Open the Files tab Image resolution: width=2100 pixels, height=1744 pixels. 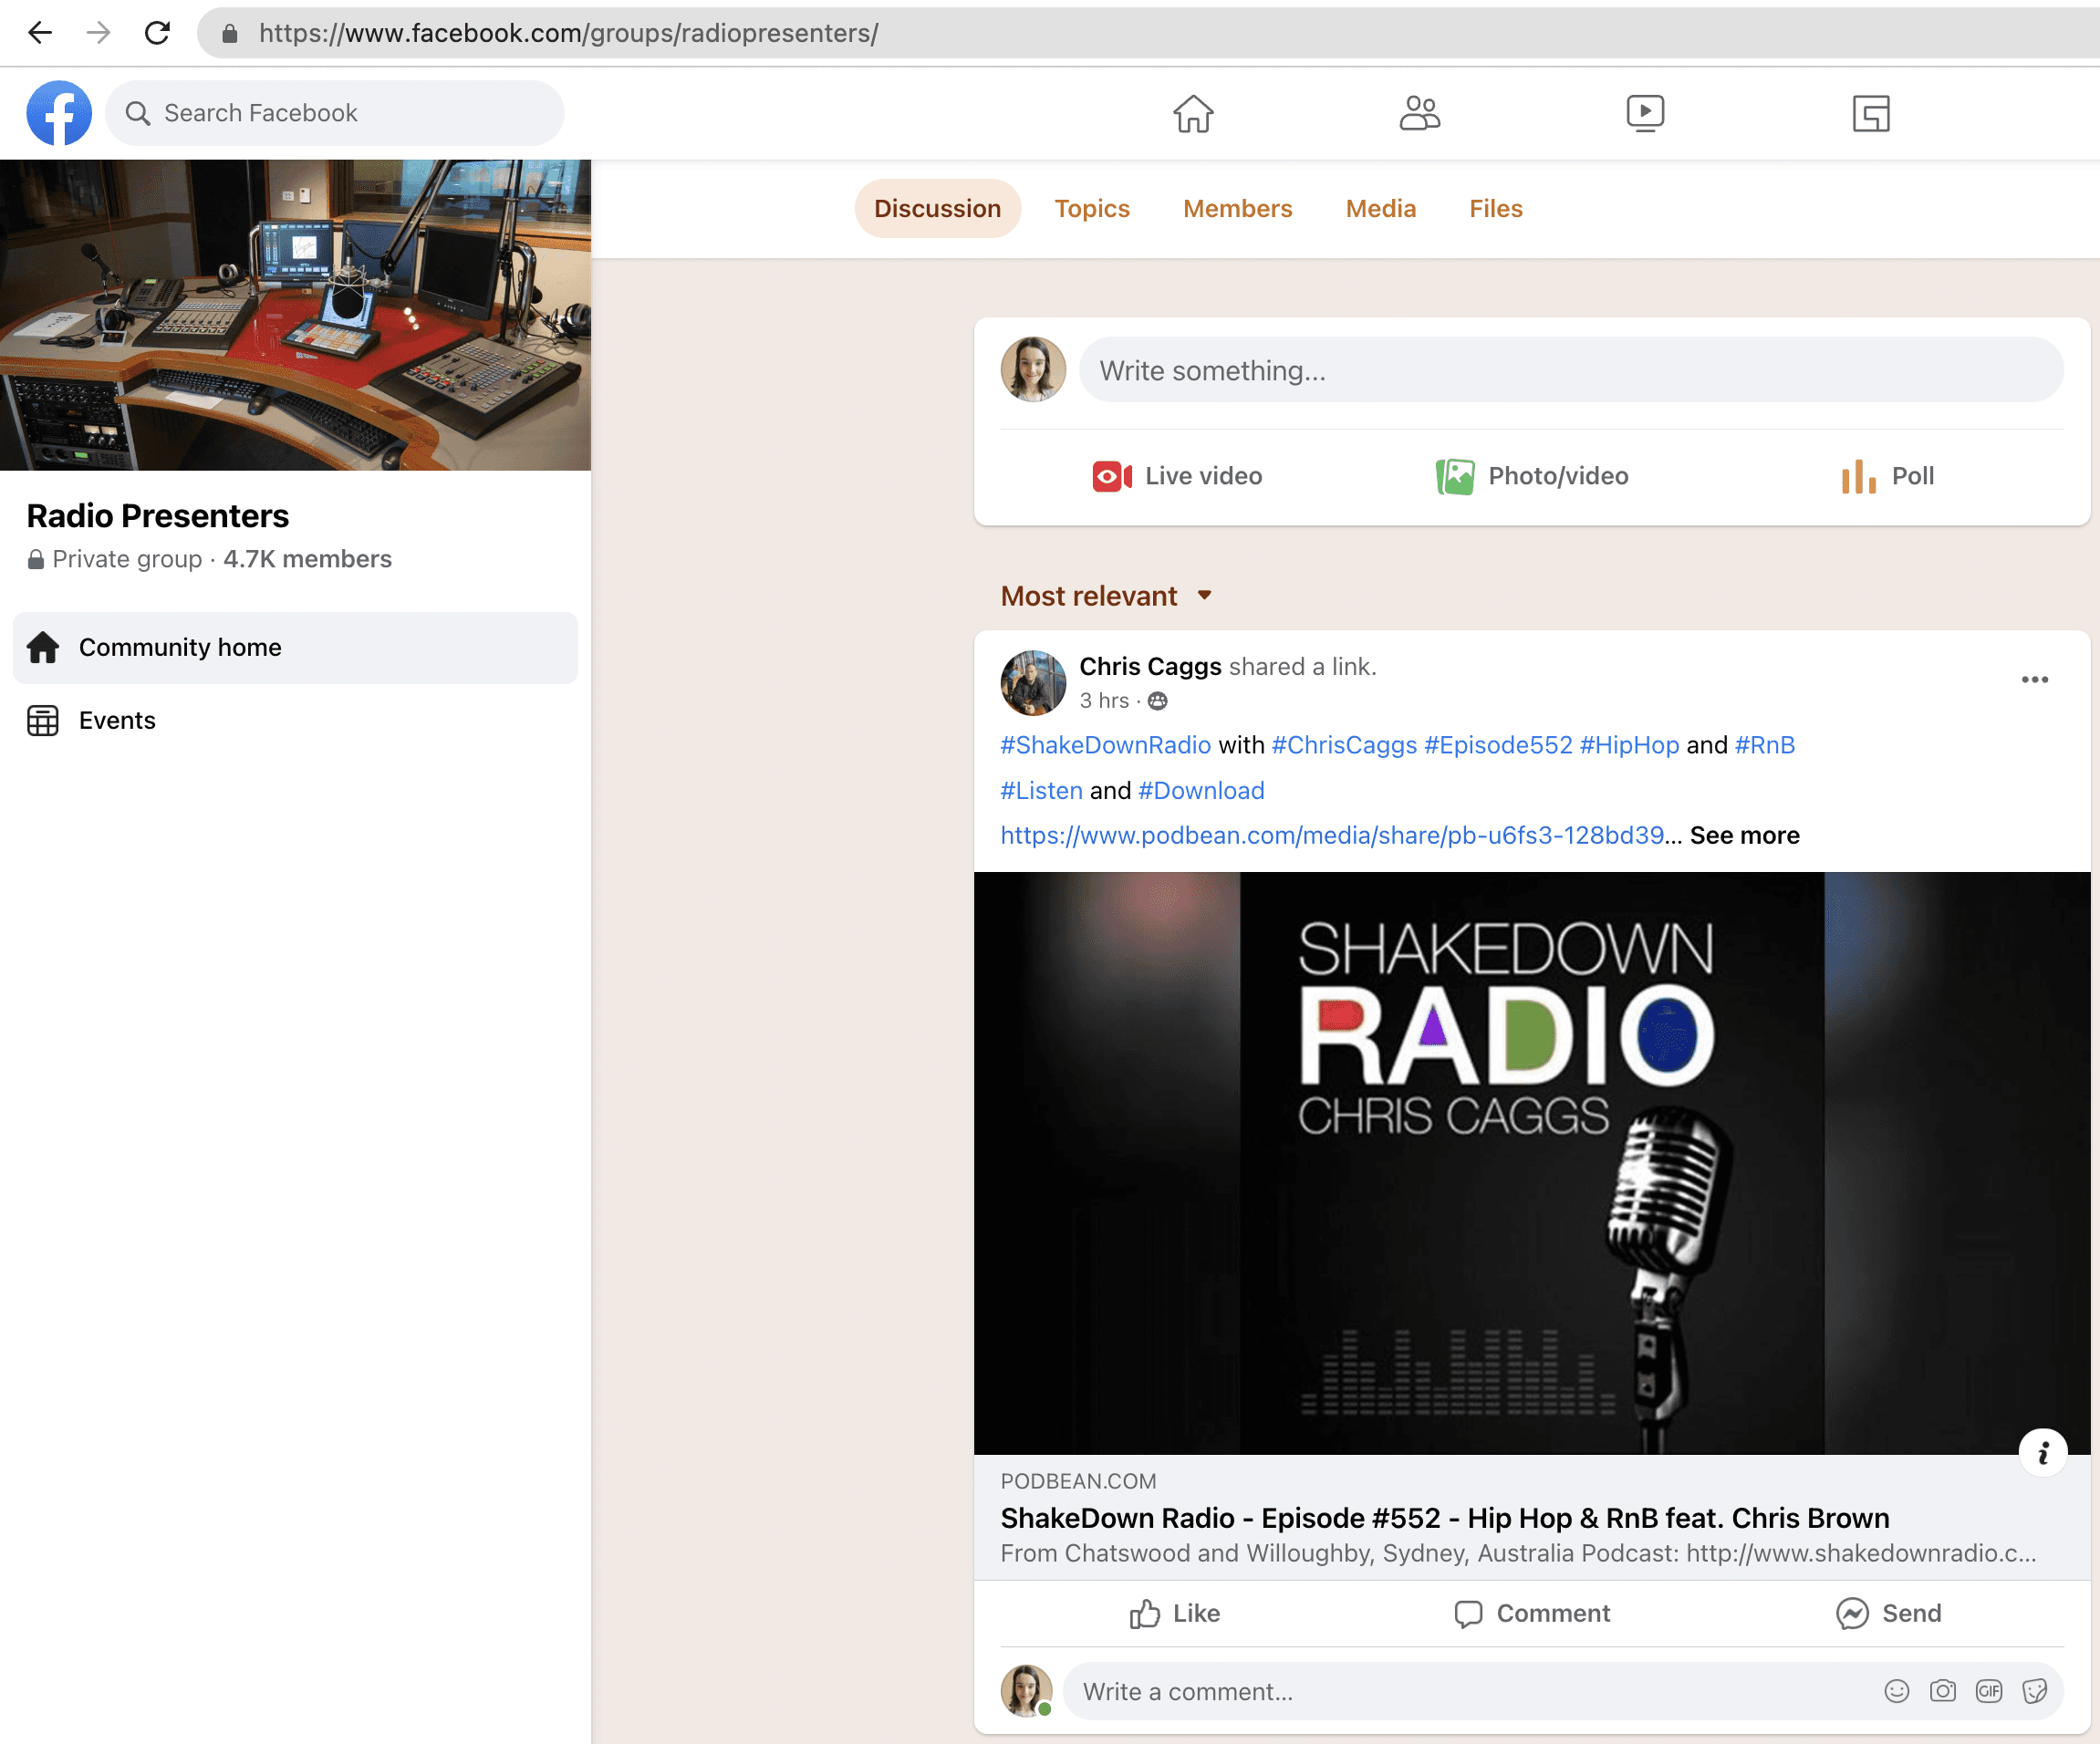tap(1495, 208)
